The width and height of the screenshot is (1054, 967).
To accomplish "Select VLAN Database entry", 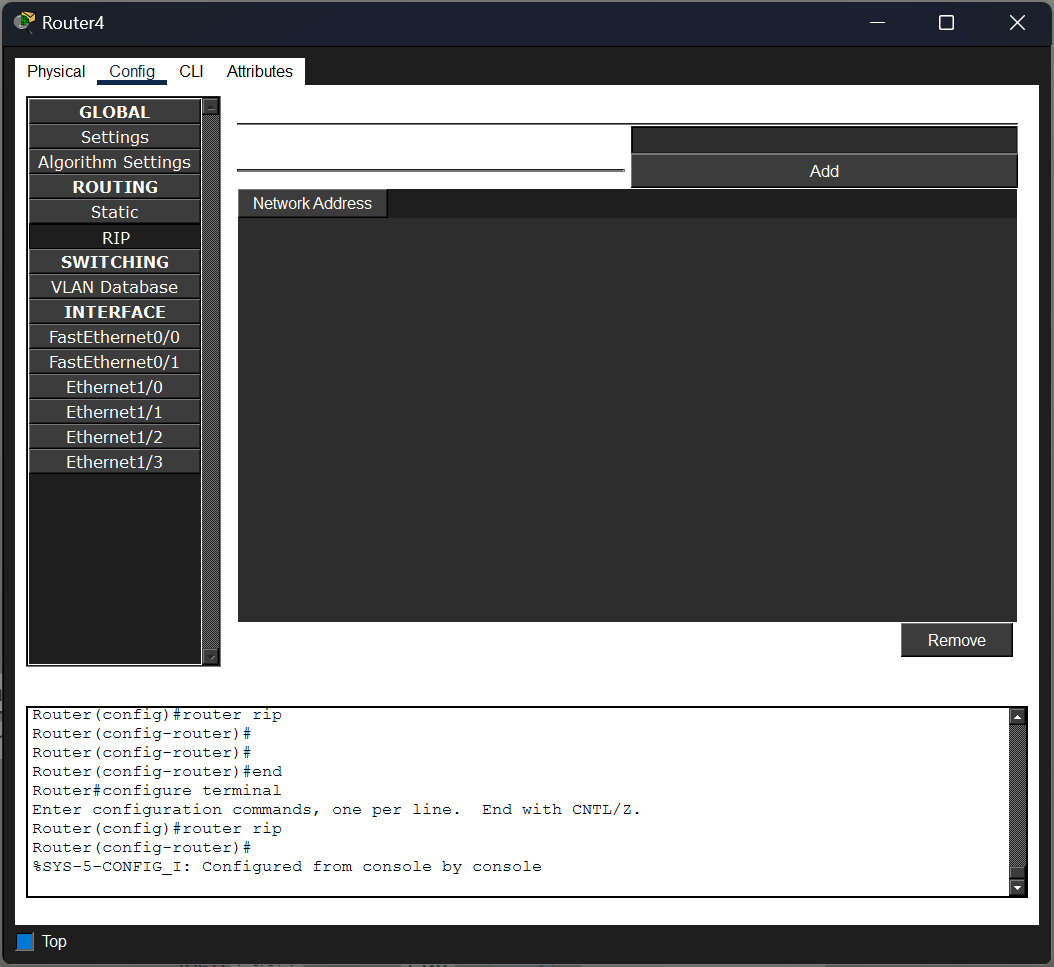I will click(x=114, y=287).
